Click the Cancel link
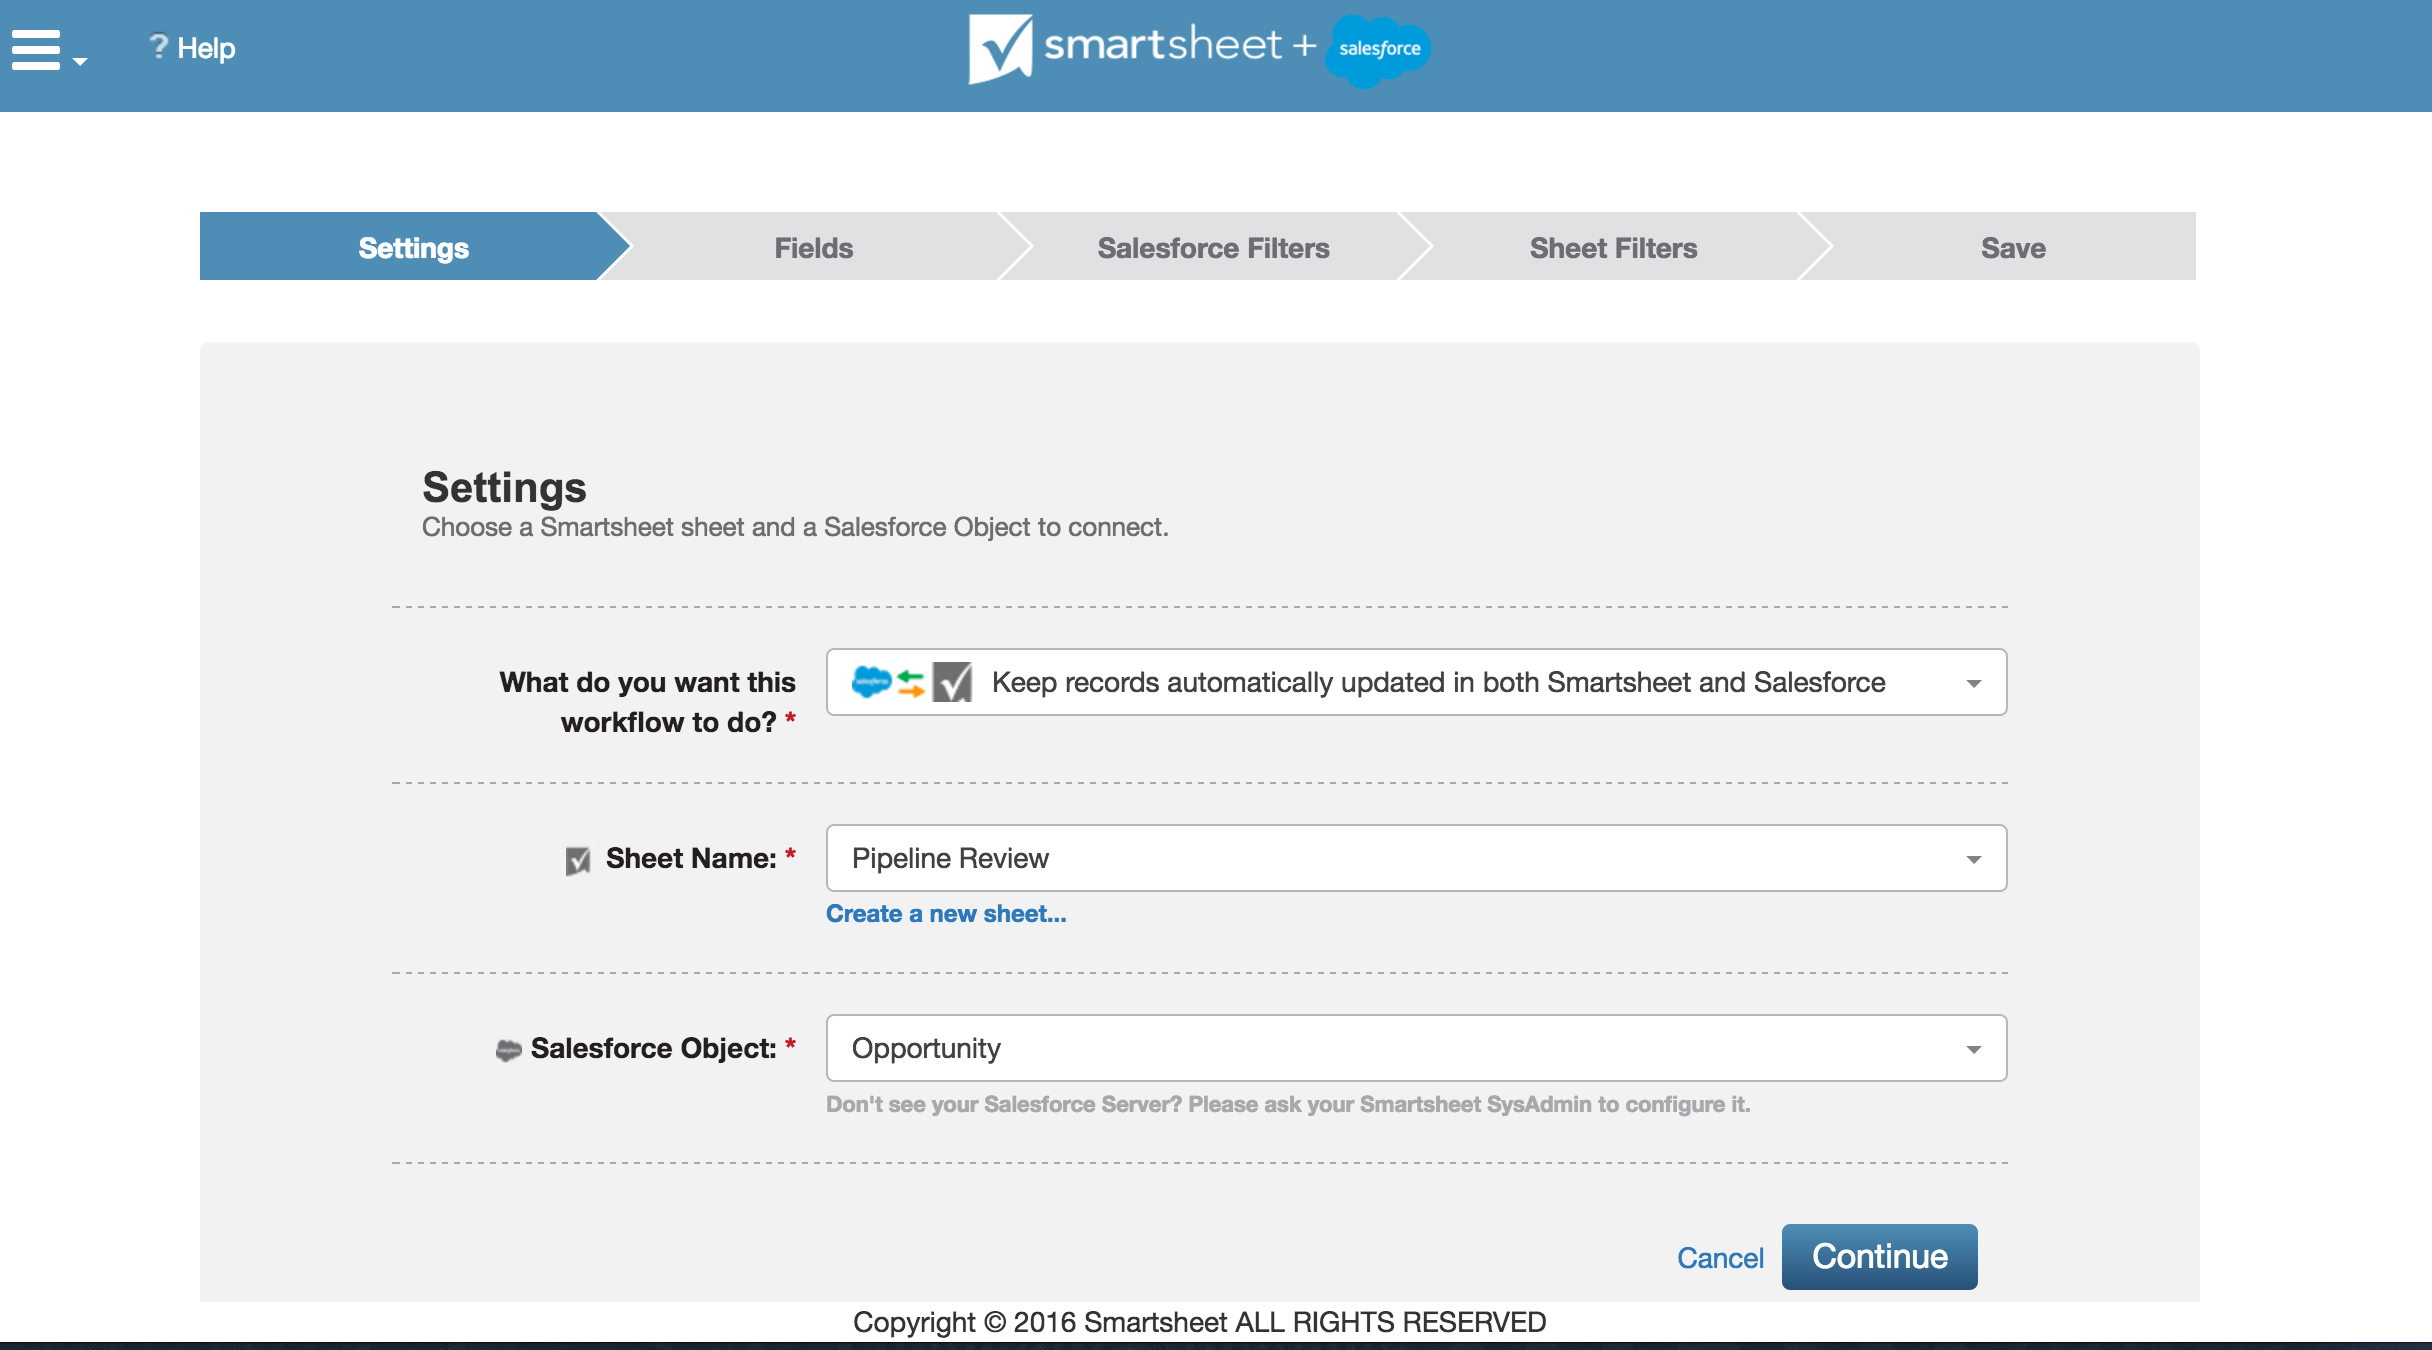This screenshot has height=1350, width=2432. click(x=1720, y=1258)
